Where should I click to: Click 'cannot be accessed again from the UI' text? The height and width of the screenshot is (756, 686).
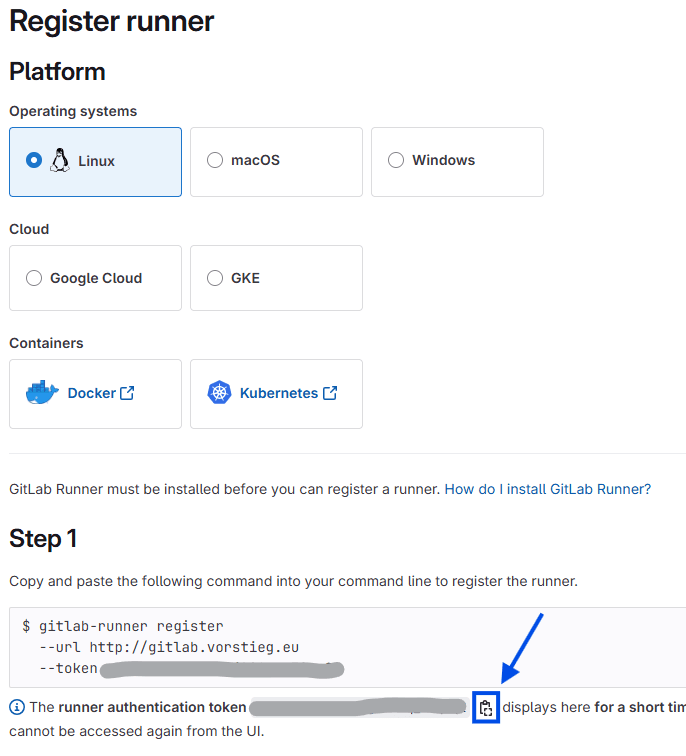pyautogui.click(x=136, y=731)
